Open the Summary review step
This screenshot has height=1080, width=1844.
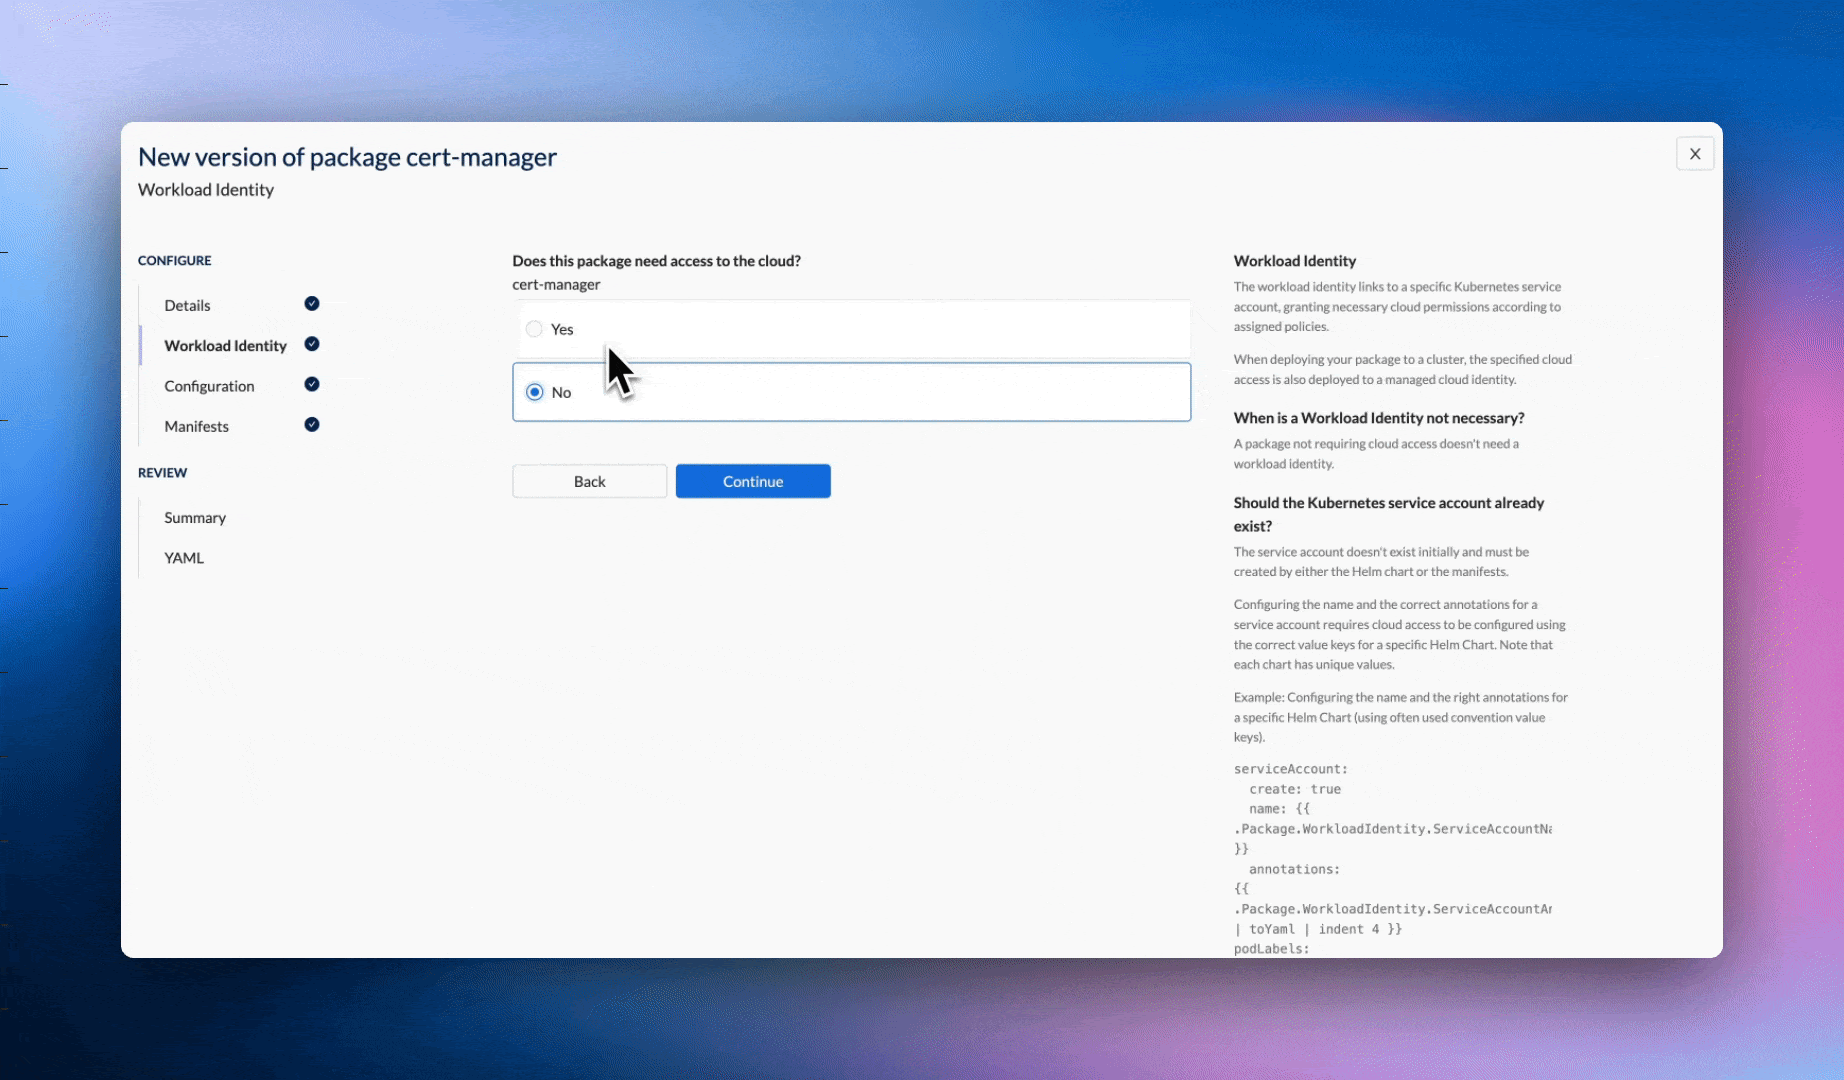(195, 518)
